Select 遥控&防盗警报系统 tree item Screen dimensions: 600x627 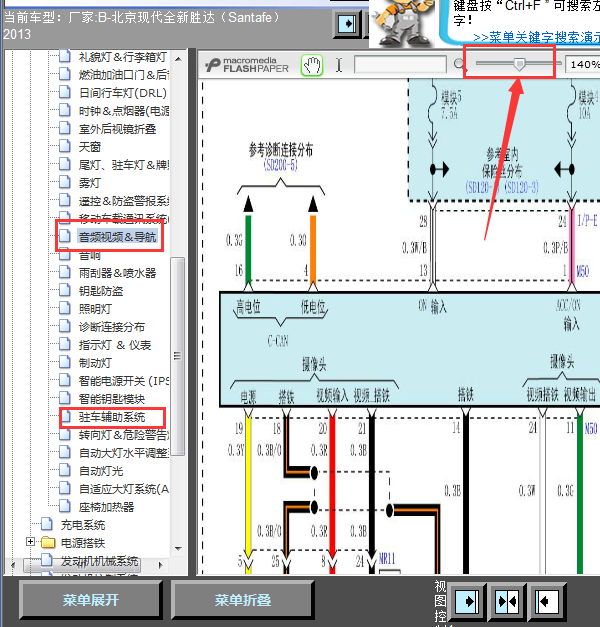tap(124, 201)
